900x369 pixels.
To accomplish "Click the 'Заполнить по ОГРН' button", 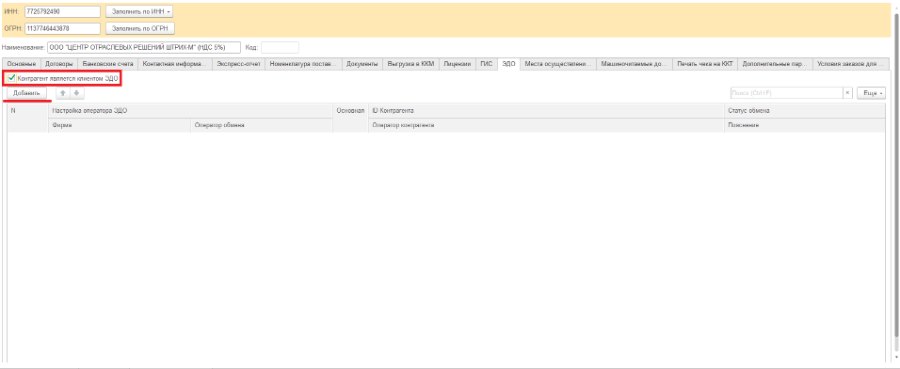I will (x=140, y=28).
